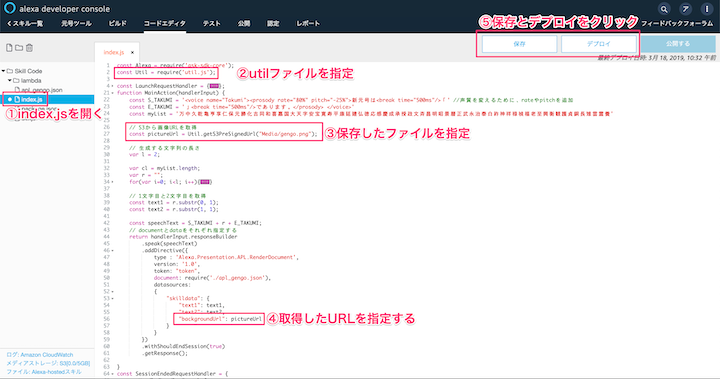Collapse the lambda folder arrow
720x379 pixels.
point(10,80)
